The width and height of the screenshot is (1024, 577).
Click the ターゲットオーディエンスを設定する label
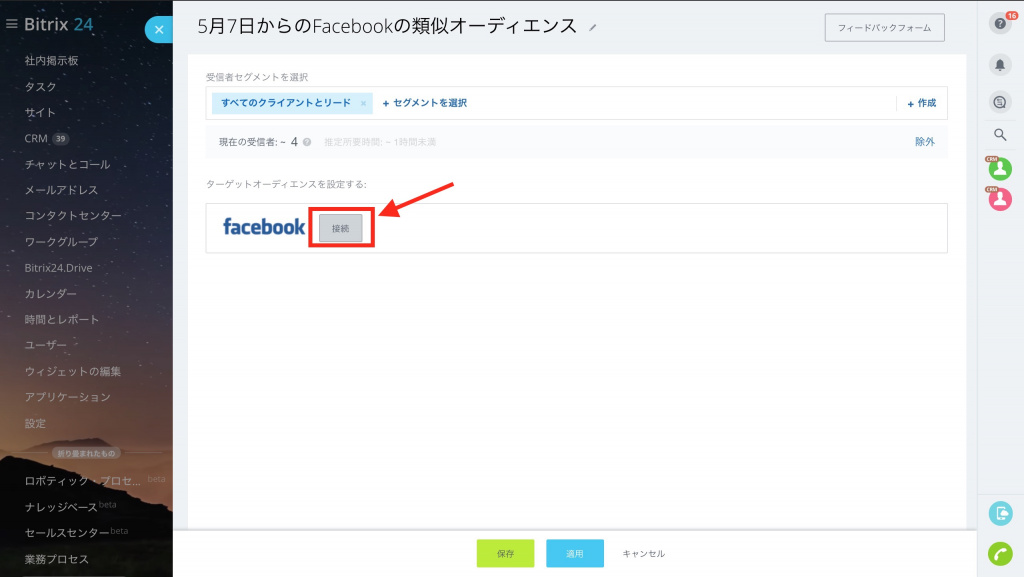click(286, 184)
